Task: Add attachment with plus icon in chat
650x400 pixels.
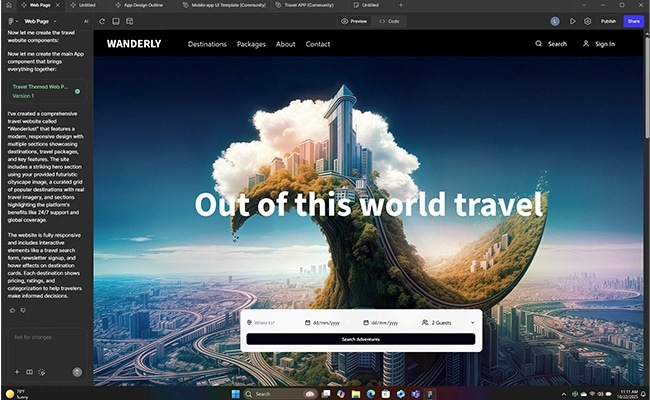Action: point(17,372)
